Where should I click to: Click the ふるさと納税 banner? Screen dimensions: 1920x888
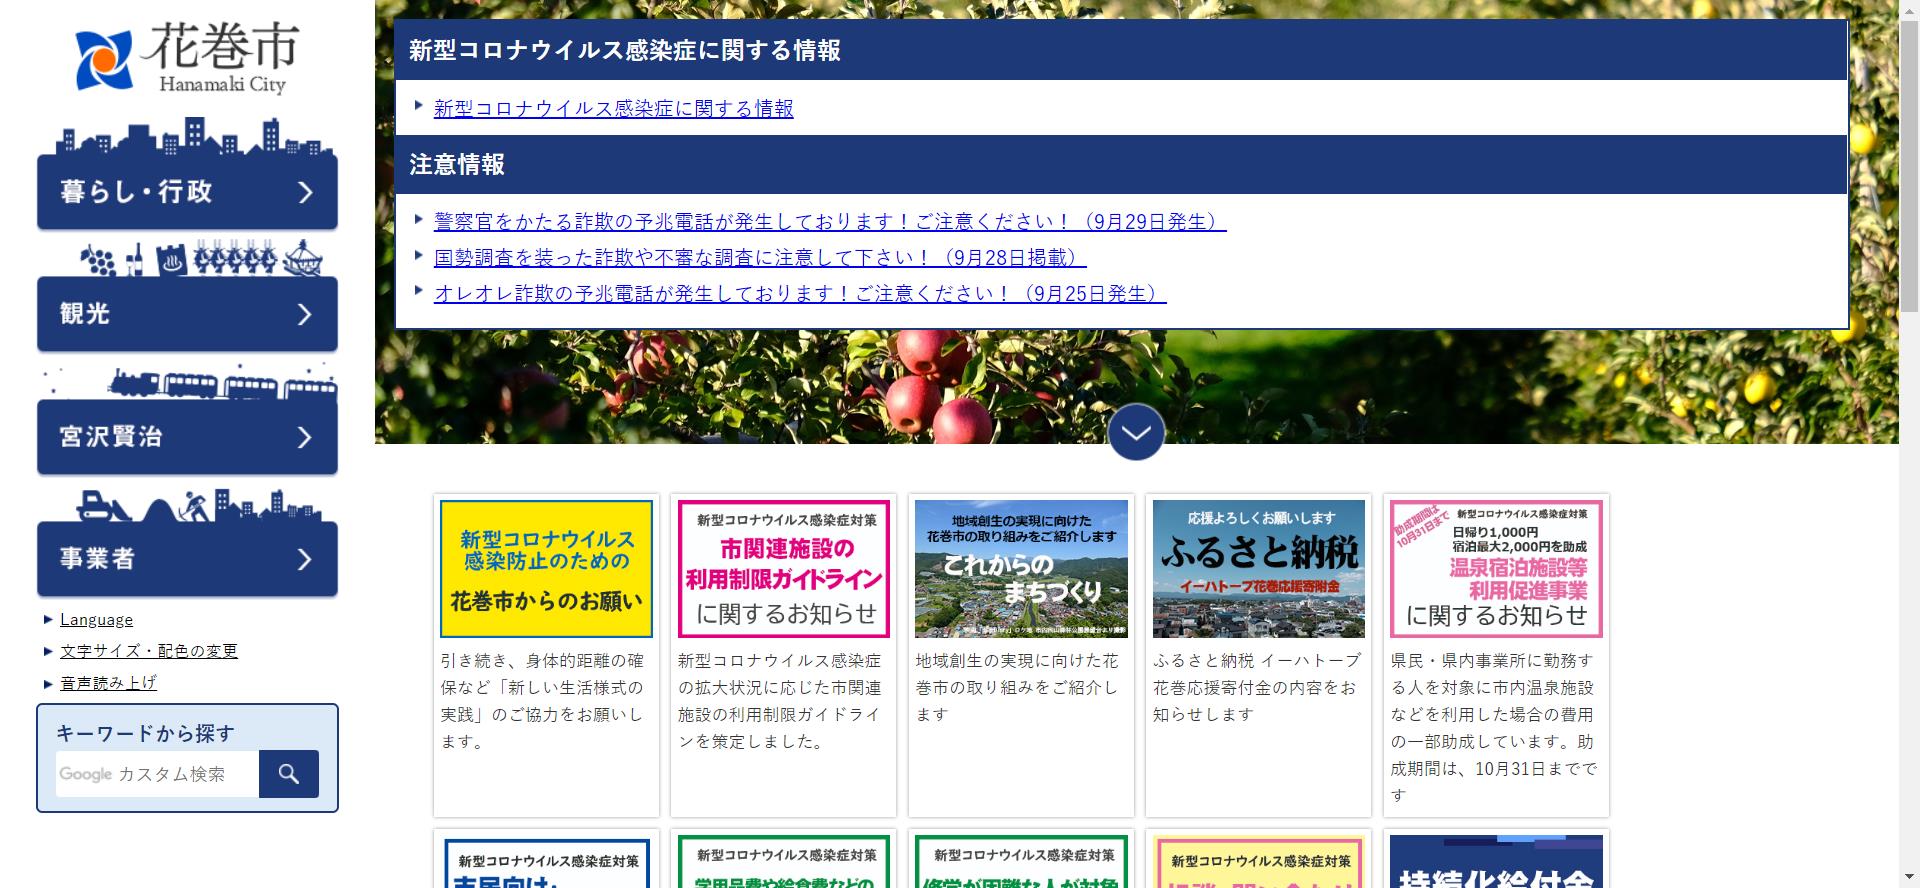(x=1259, y=569)
